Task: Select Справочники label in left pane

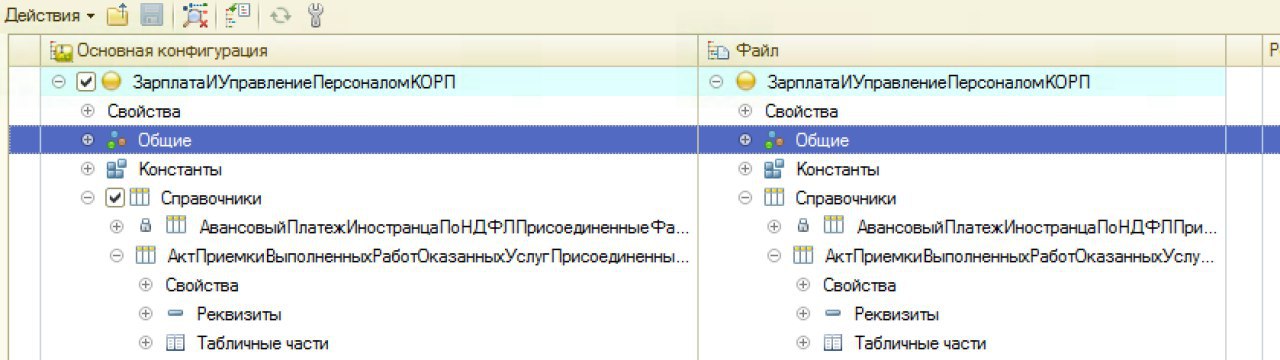Action: 212,198
